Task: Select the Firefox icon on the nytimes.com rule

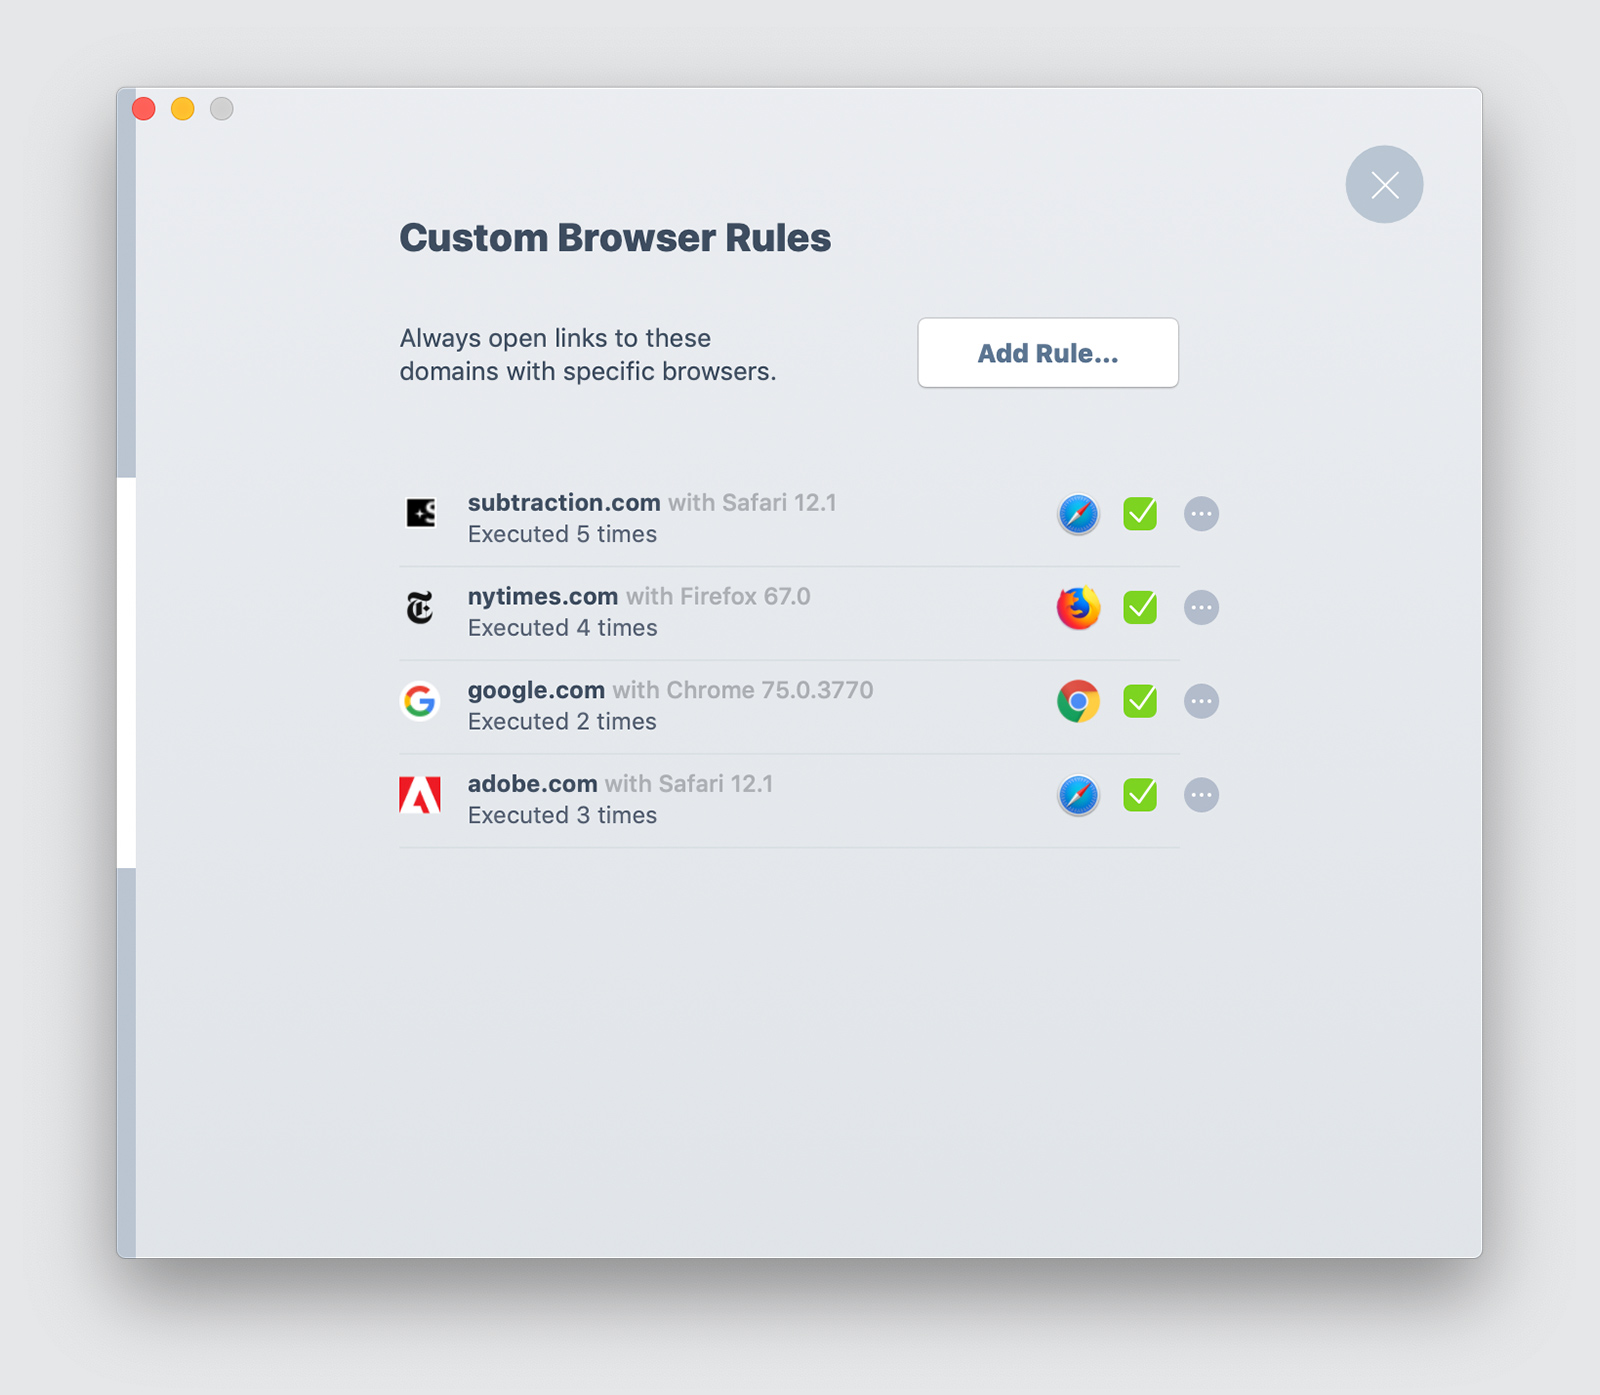Action: tap(1078, 608)
